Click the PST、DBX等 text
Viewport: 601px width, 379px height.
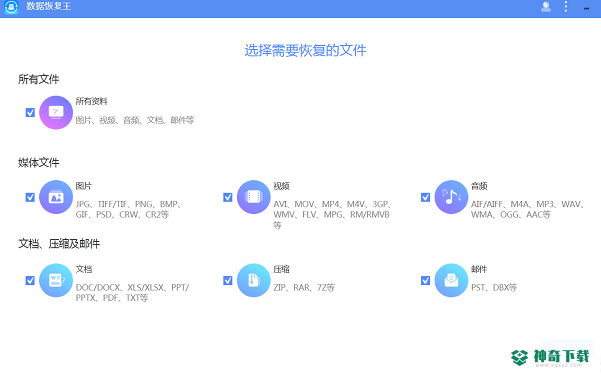coord(494,287)
